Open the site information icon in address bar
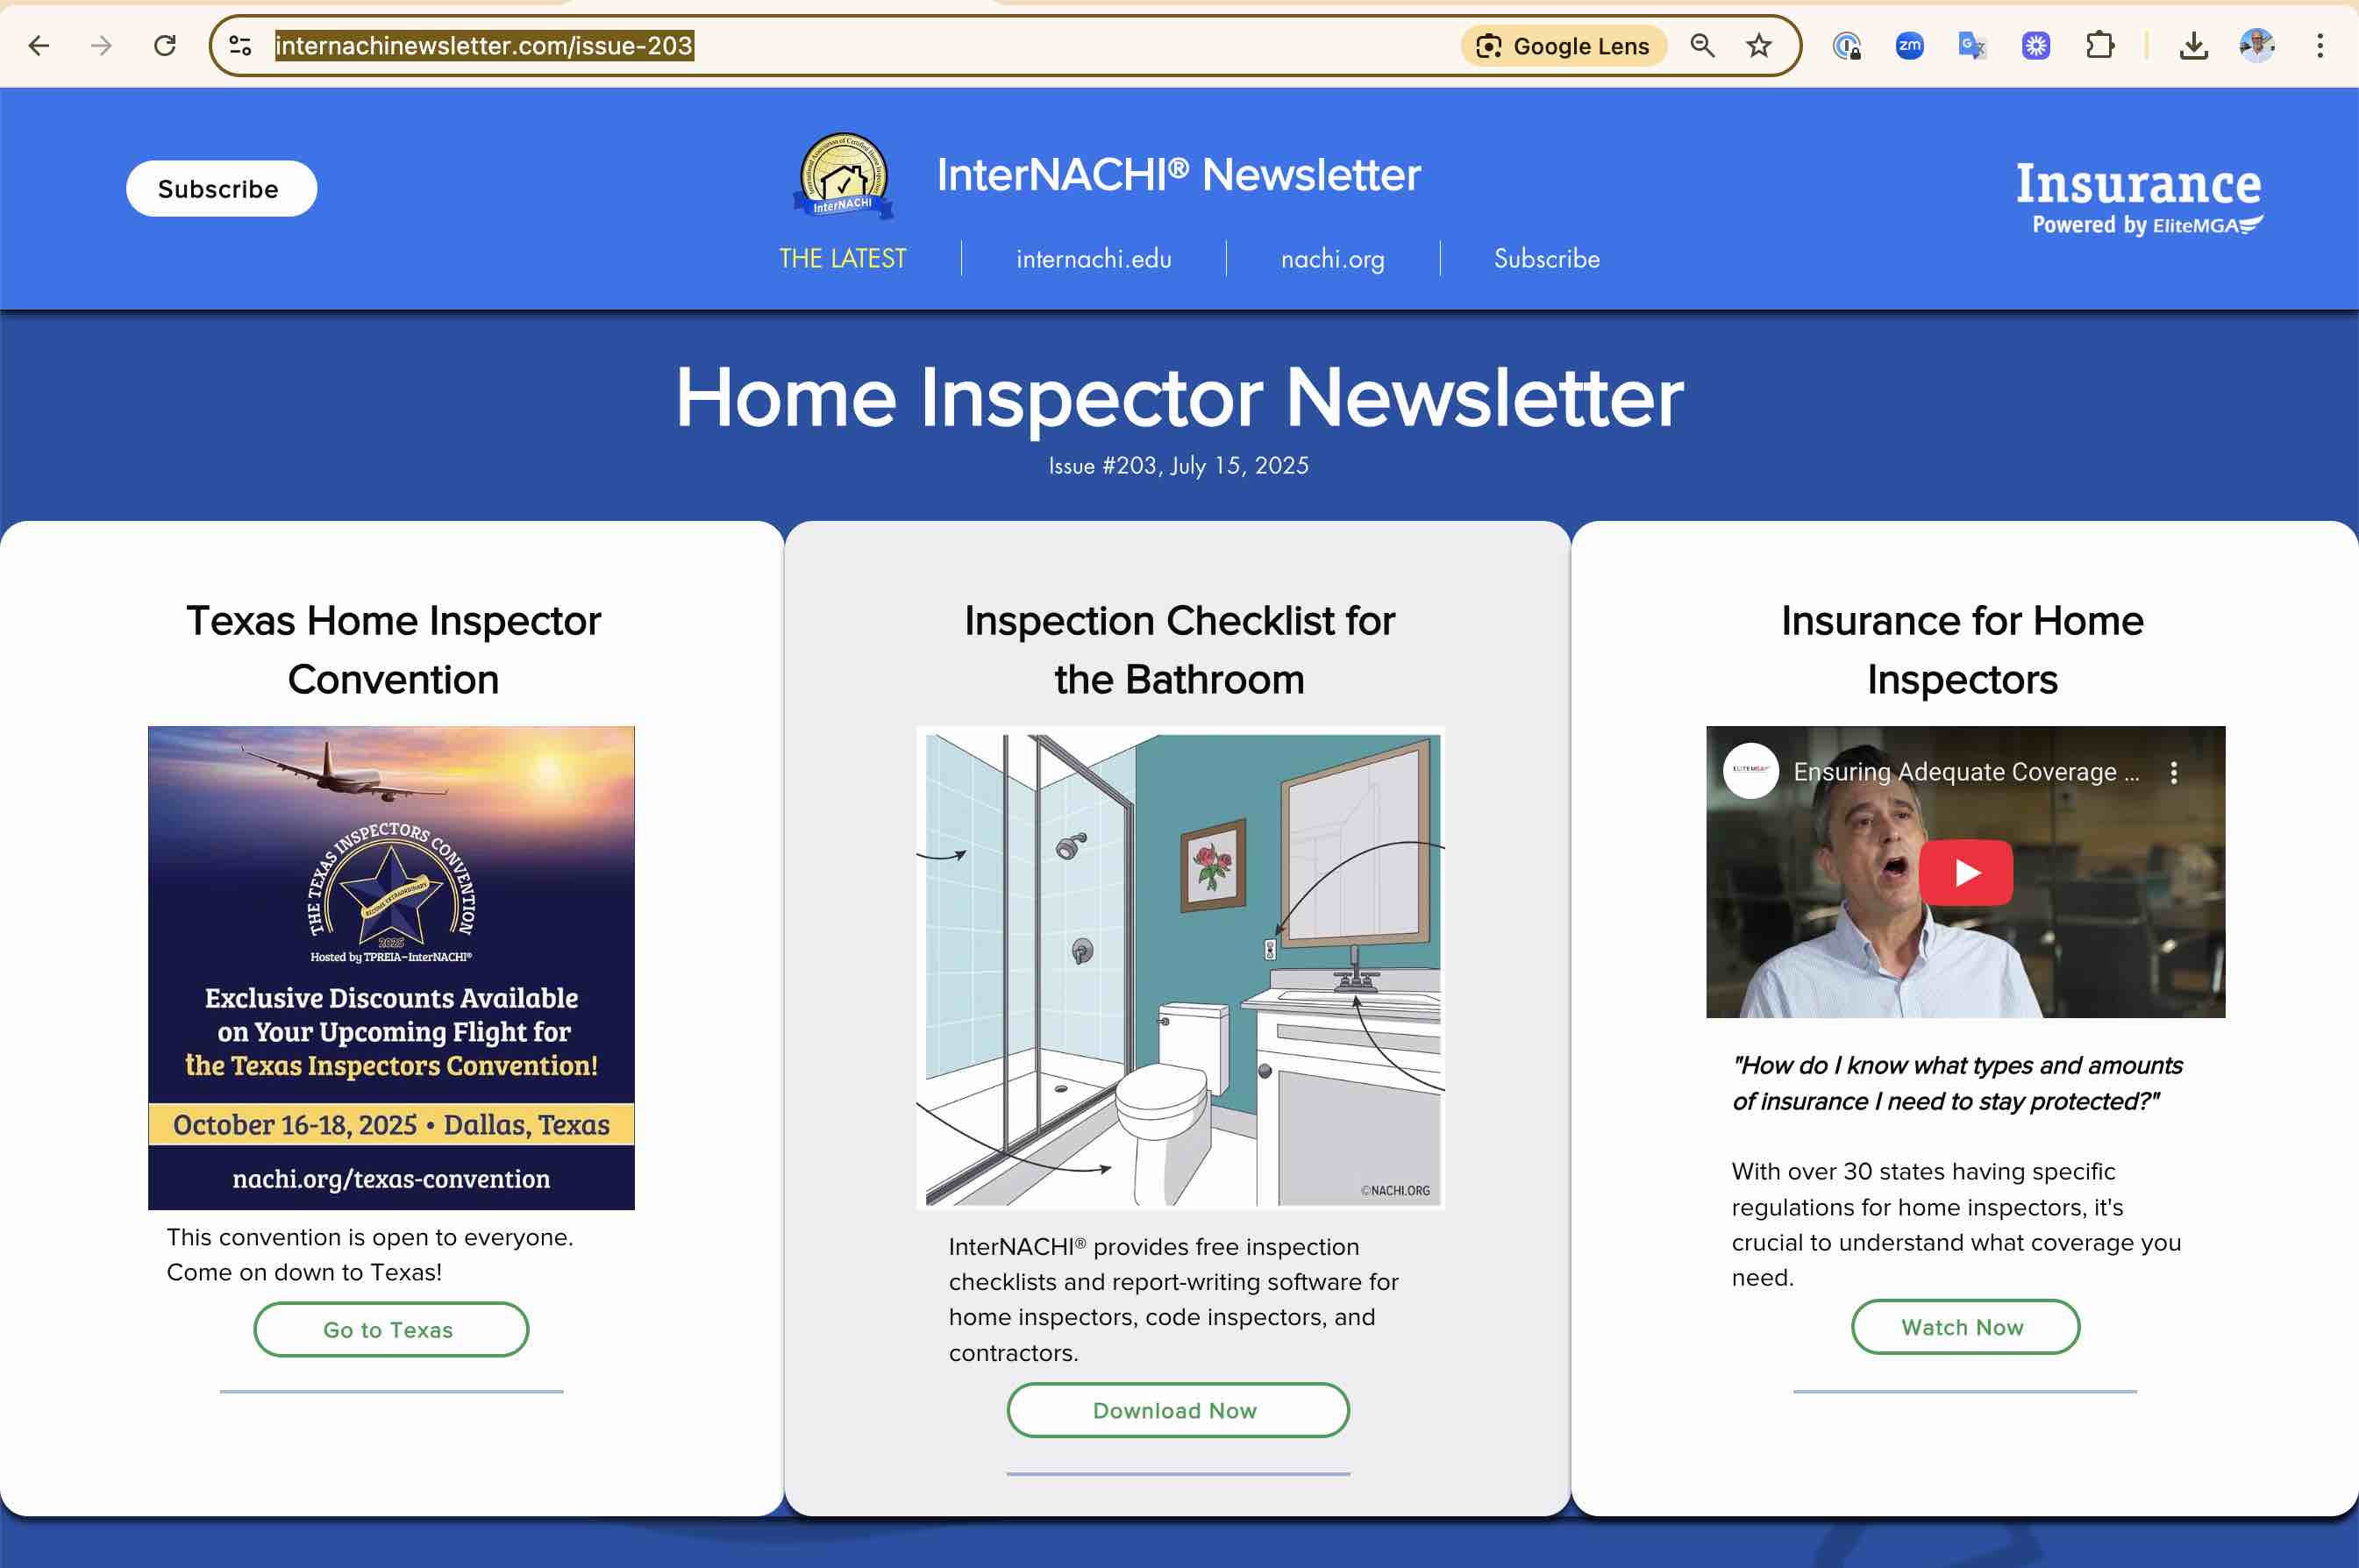The height and width of the screenshot is (1568, 2359). click(240, 45)
